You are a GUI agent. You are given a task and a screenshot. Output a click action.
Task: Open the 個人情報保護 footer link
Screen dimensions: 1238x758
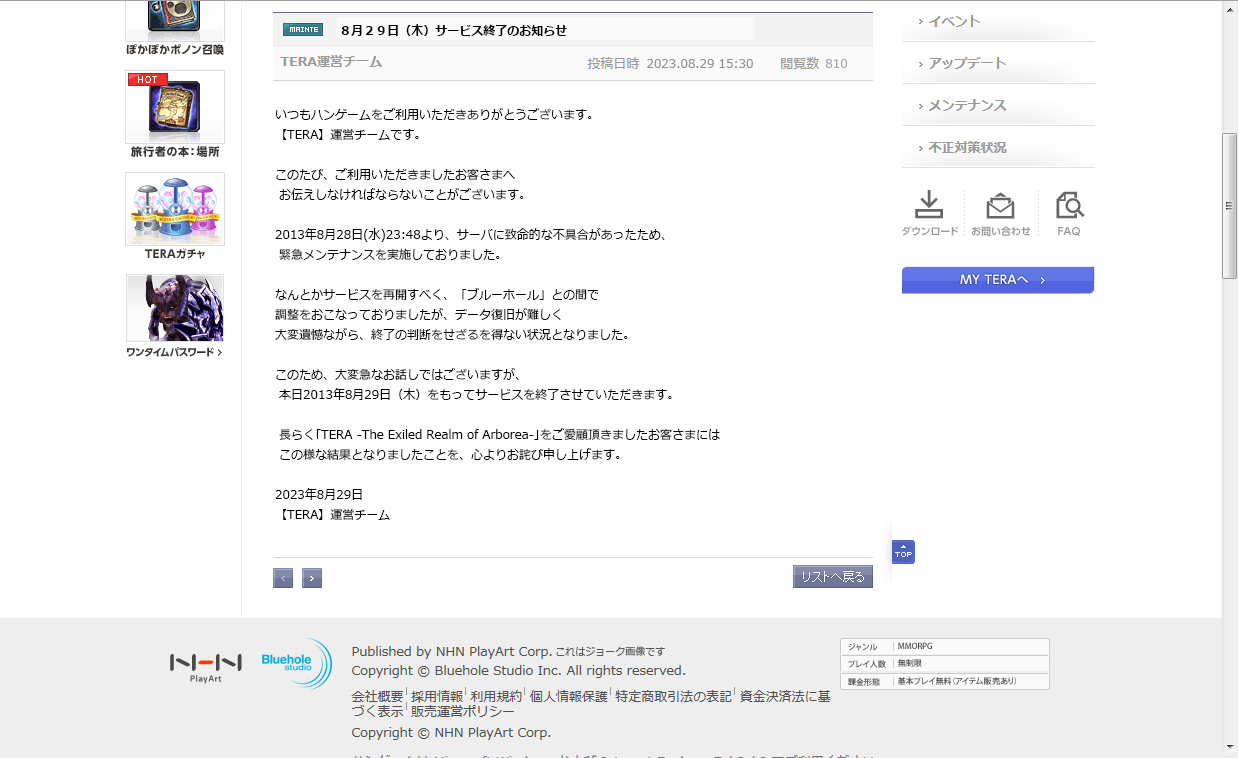click(x=569, y=696)
